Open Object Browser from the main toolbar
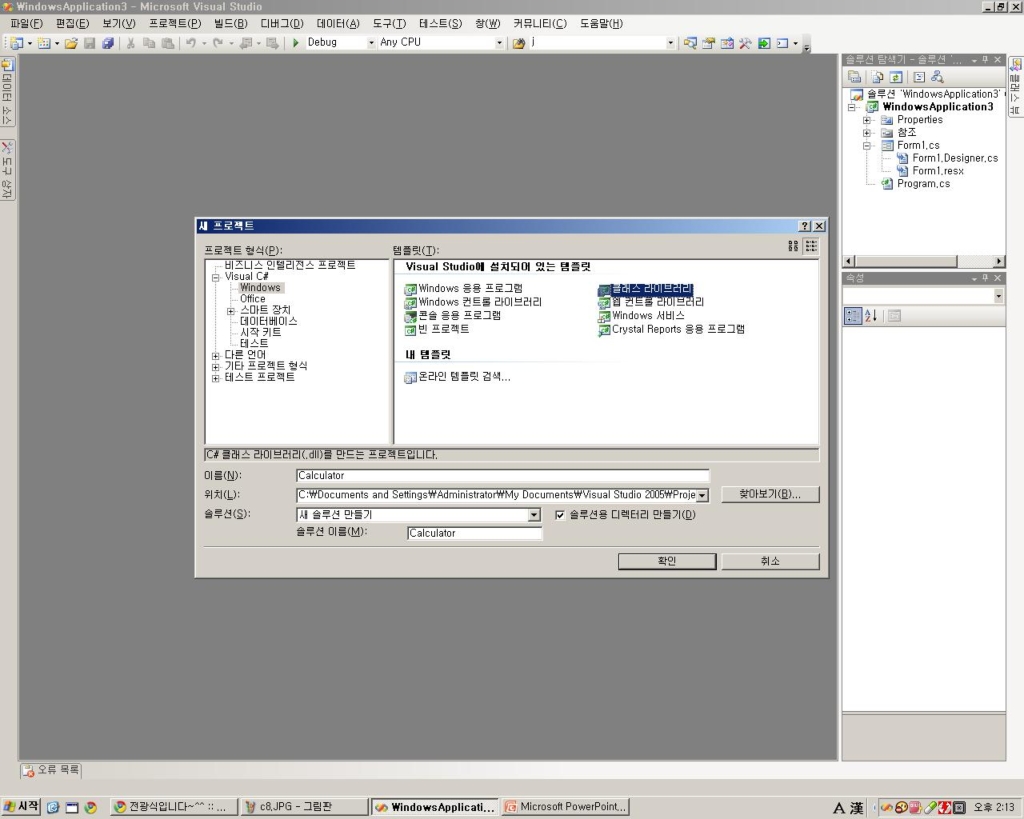Image resolution: width=1024 pixels, height=819 pixels. point(727,43)
